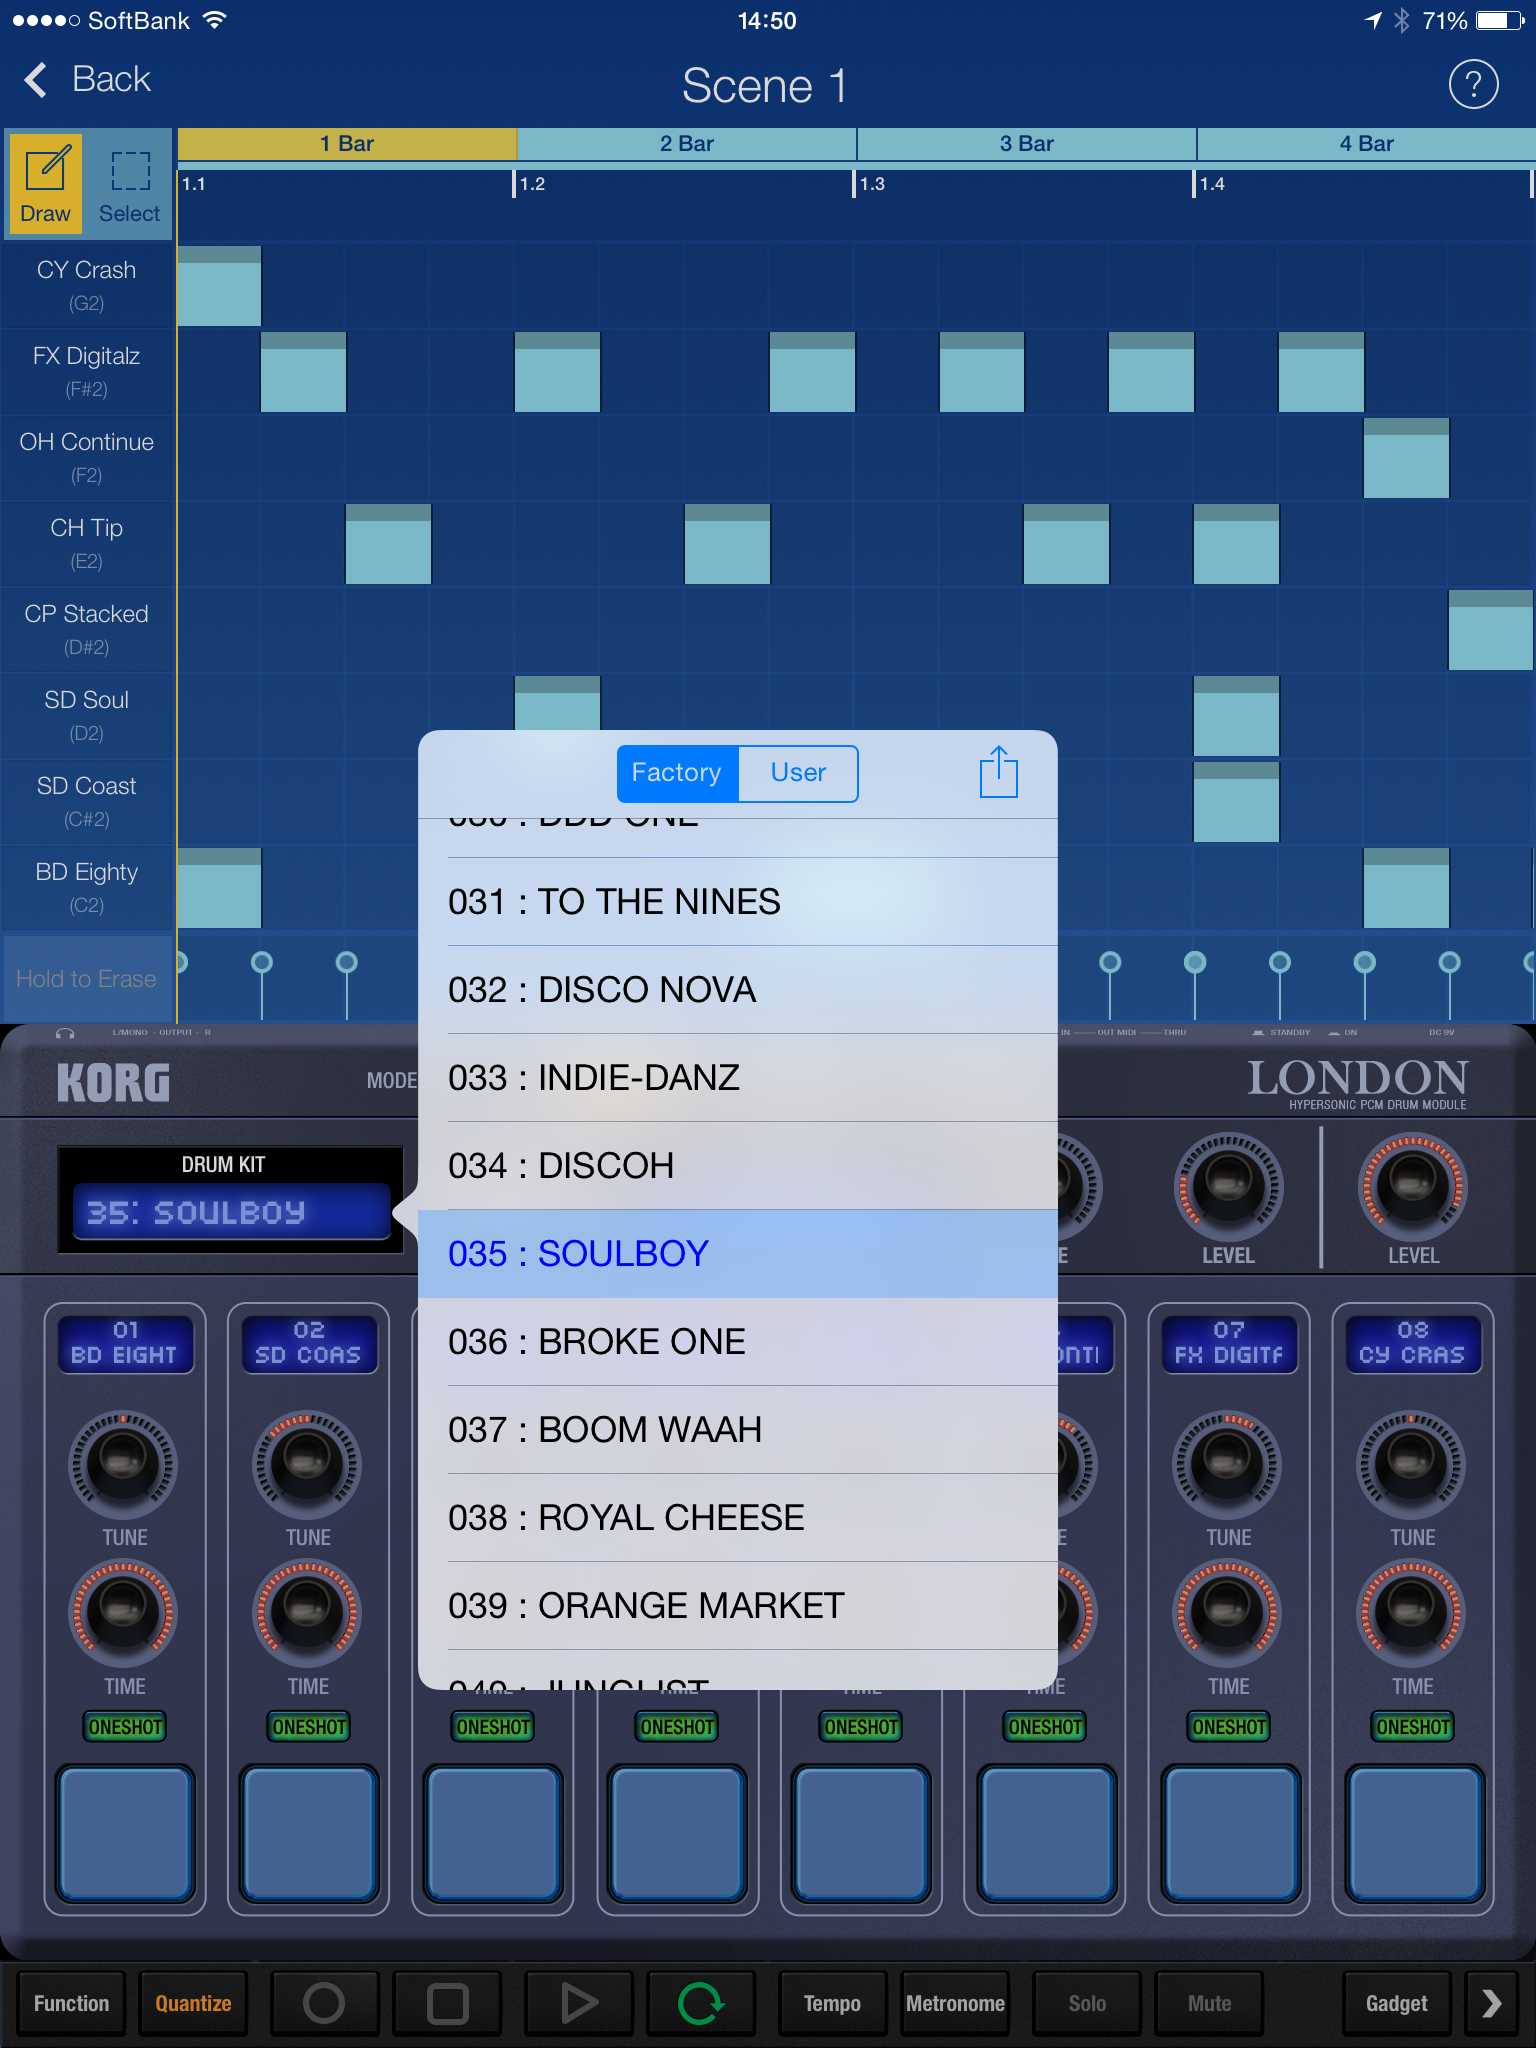Choose drum kit 031 : TO THE NINES
The width and height of the screenshot is (1536, 2048).
(x=738, y=902)
